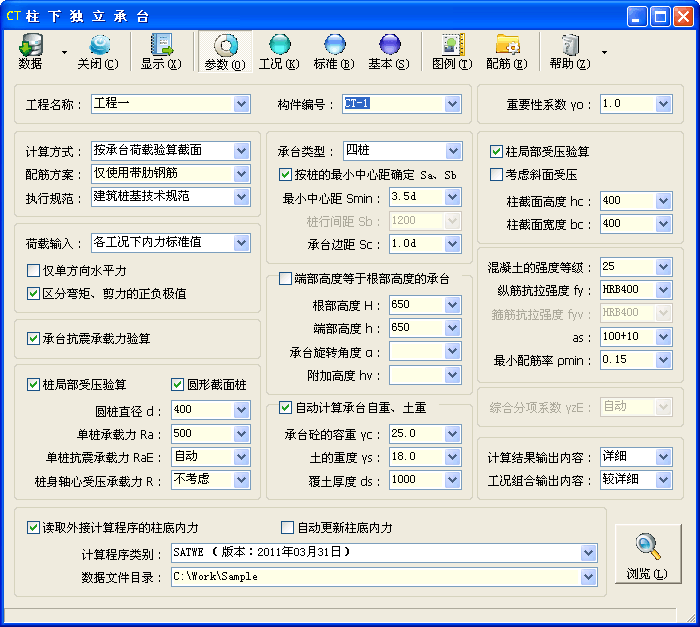The width and height of the screenshot is (700, 627).
Task: Open the 土的重度 γs dropdown
Action: coord(452,456)
